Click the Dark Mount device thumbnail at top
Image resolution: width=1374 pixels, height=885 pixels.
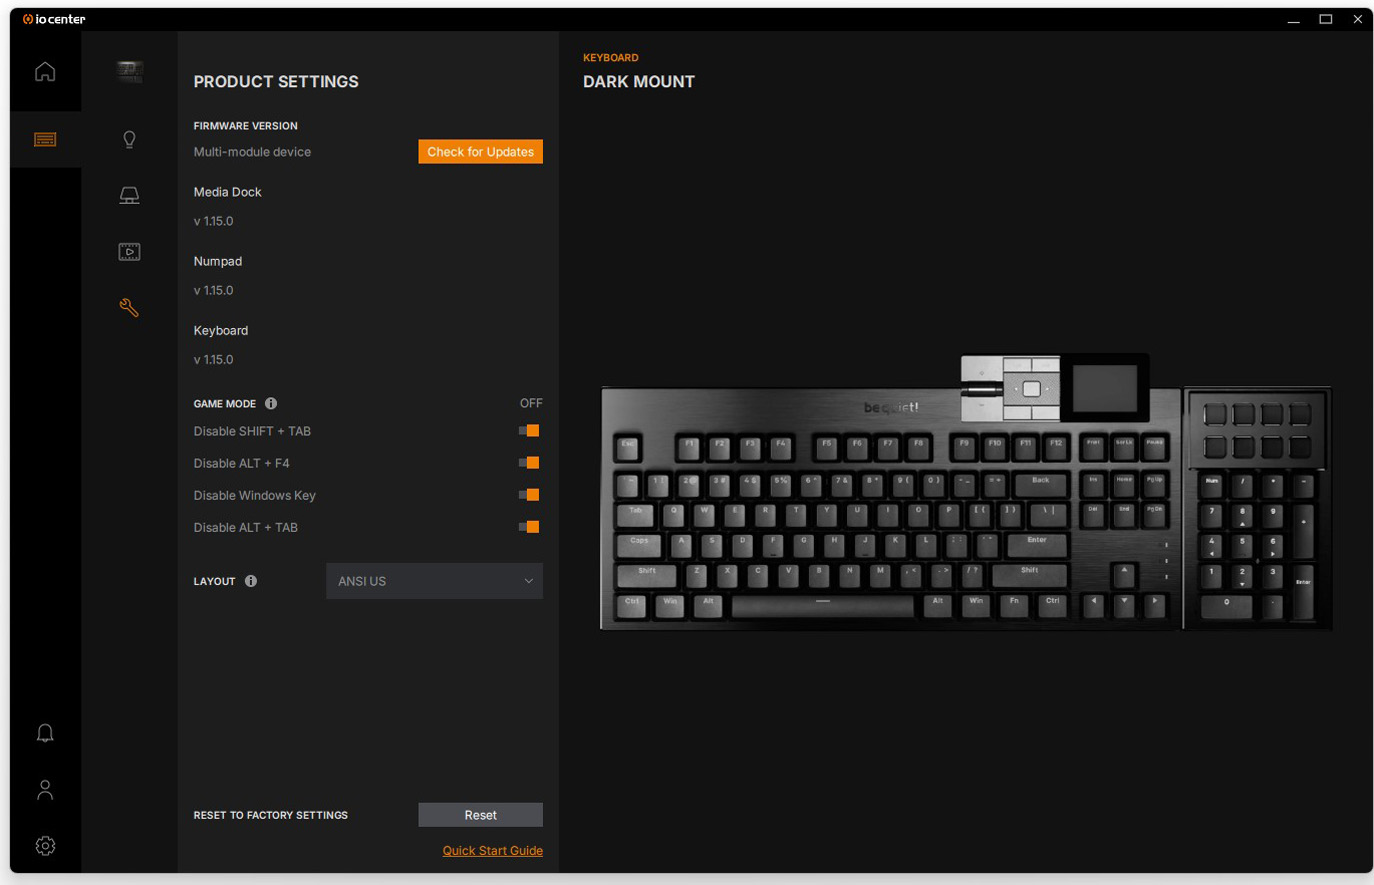point(129,71)
